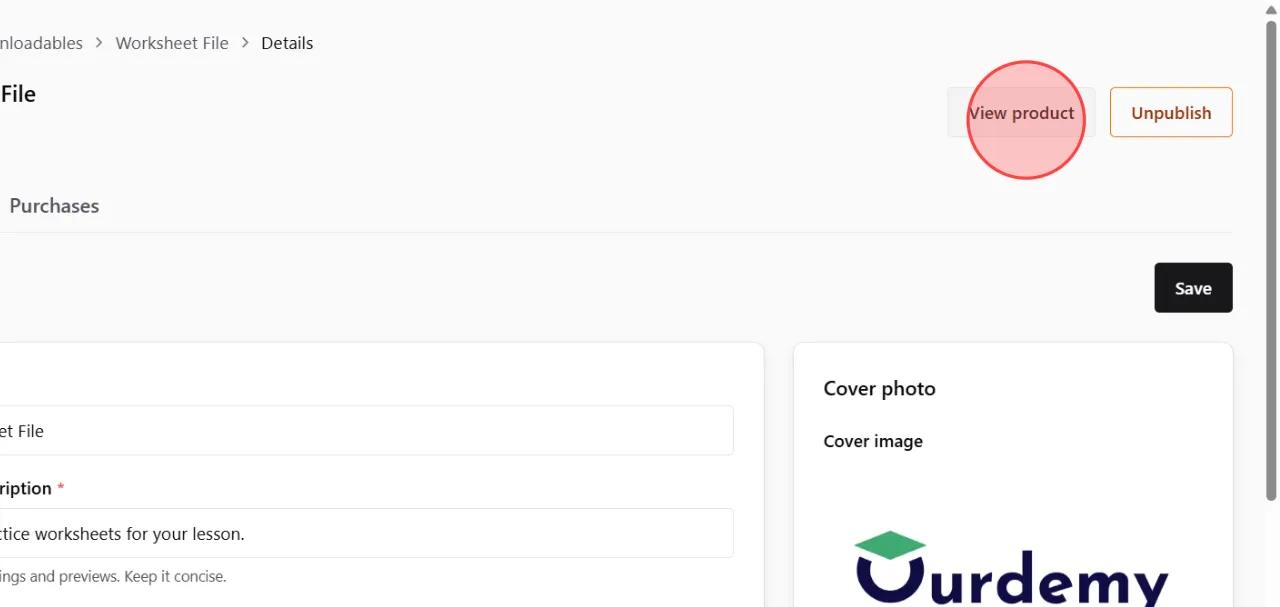The image size is (1280, 607).
Task: Open the View product button
Action: (1021, 113)
